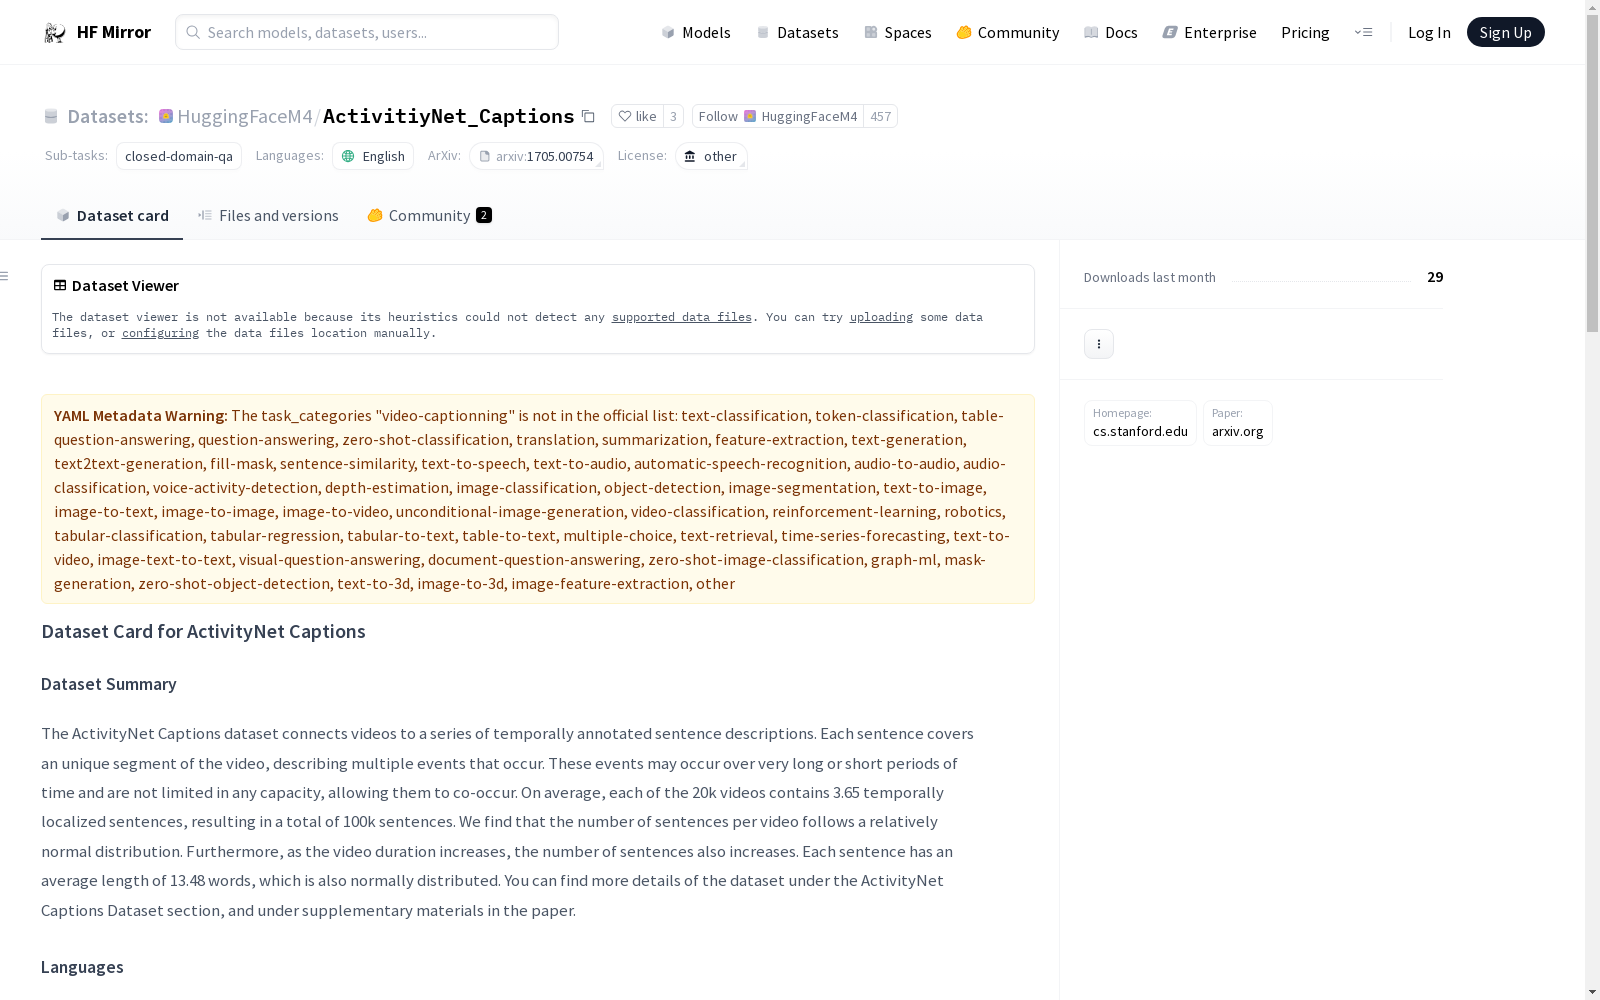Open the Pricing page
Image resolution: width=1600 pixels, height=1000 pixels.
(x=1305, y=32)
